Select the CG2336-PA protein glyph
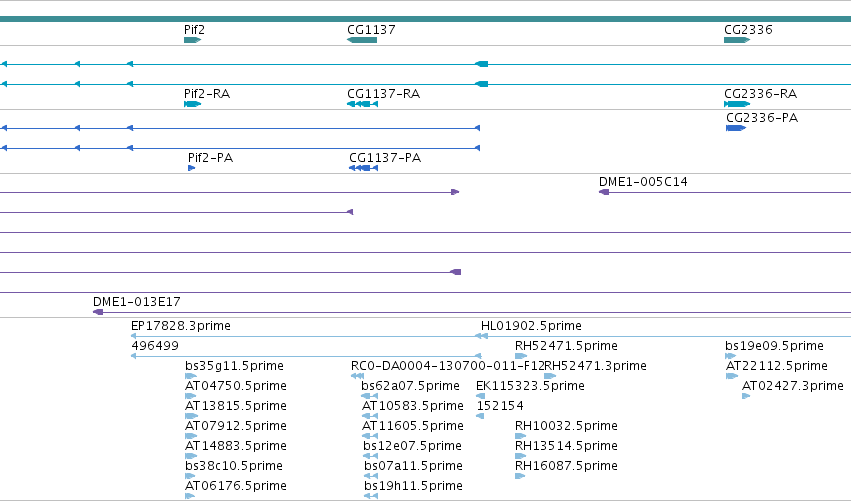The image size is (851, 501). (736, 128)
